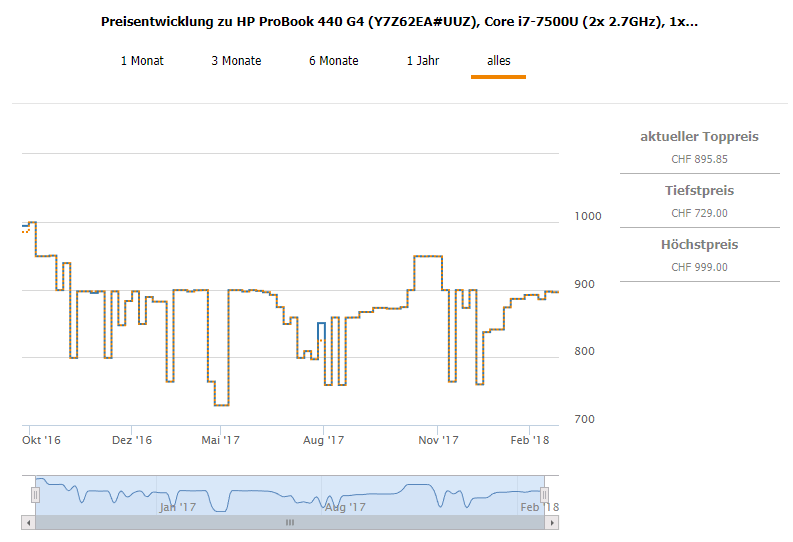Show the "6 Monate" price history
This screenshot has width=793, height=542.
[x=333, y=61]
